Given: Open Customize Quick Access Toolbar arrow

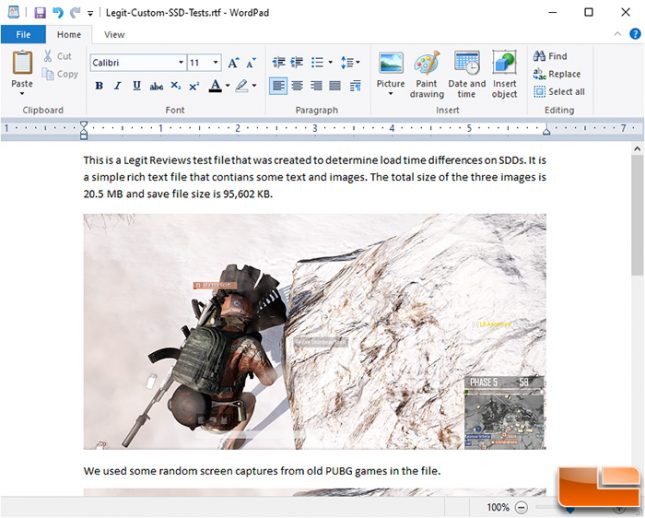Looking at the screenshot, I should (90, 14).
